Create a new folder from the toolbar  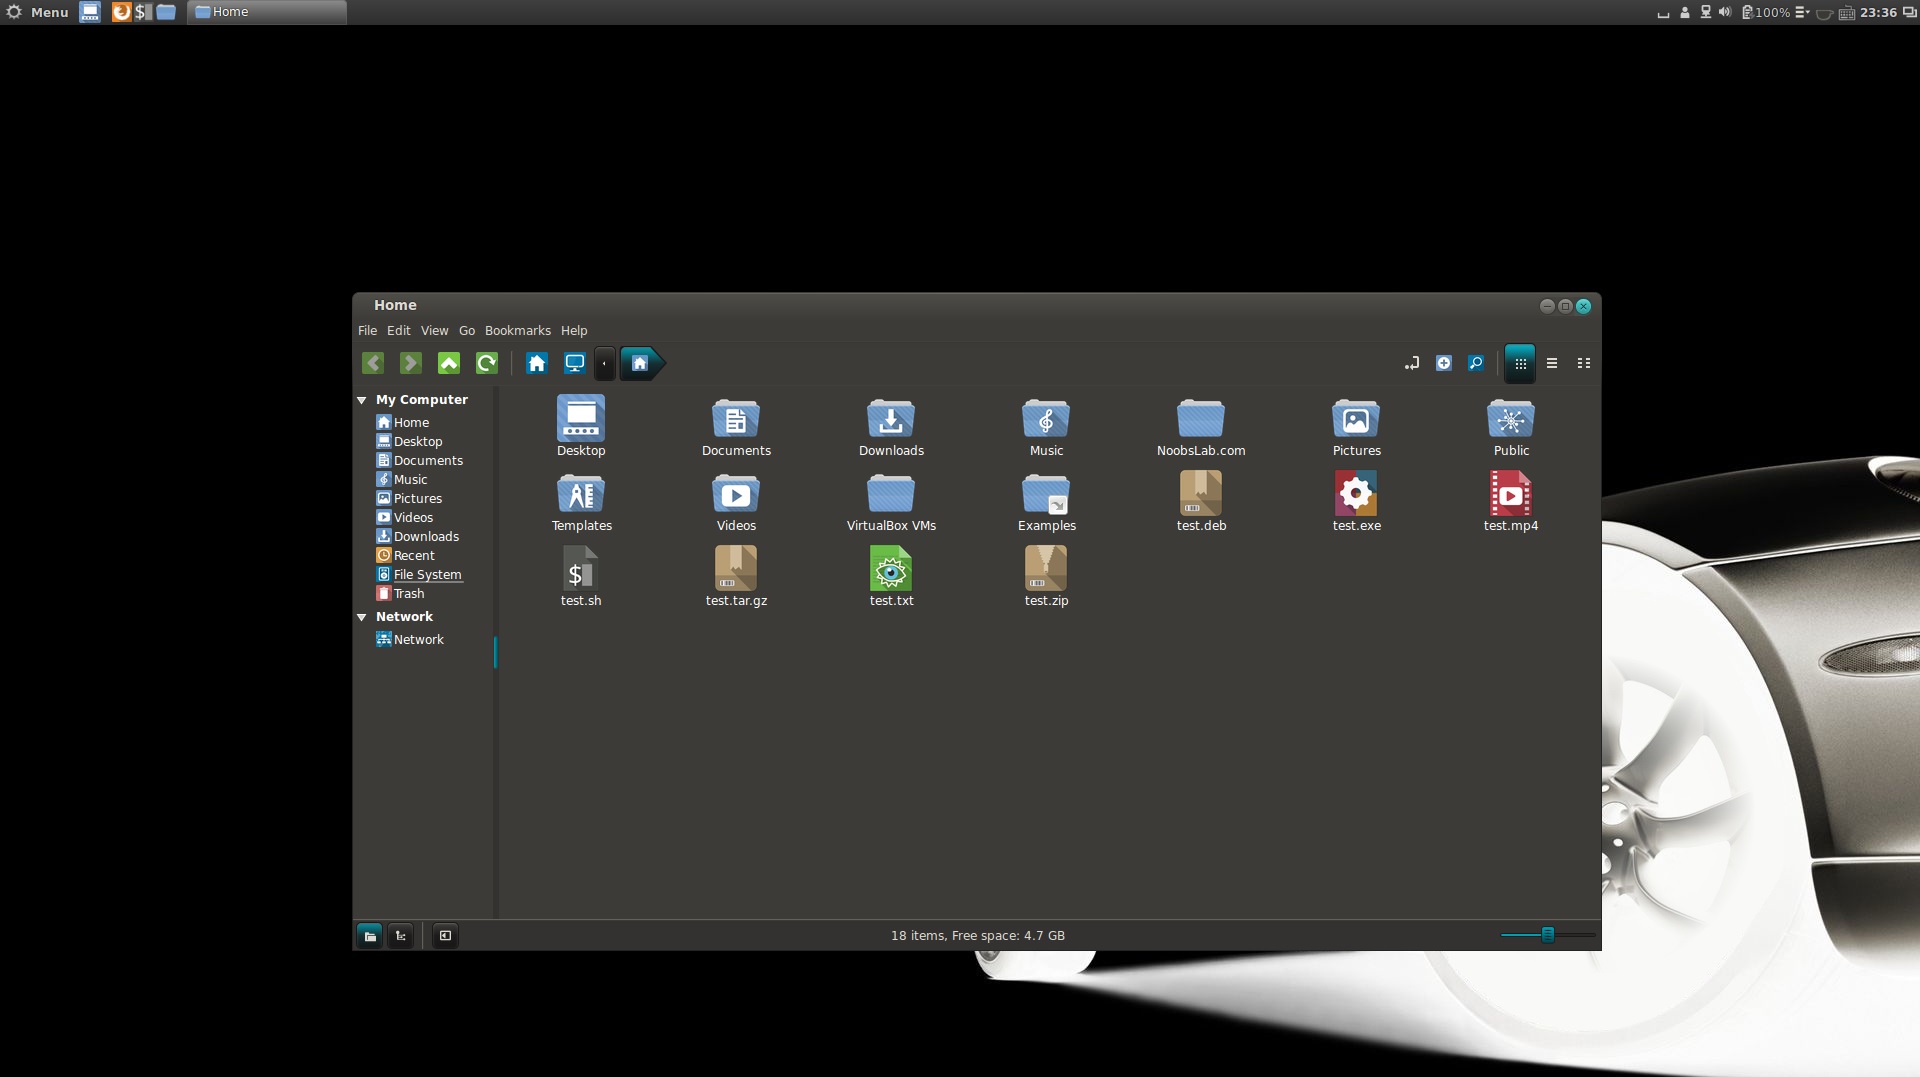[1444, 363]
